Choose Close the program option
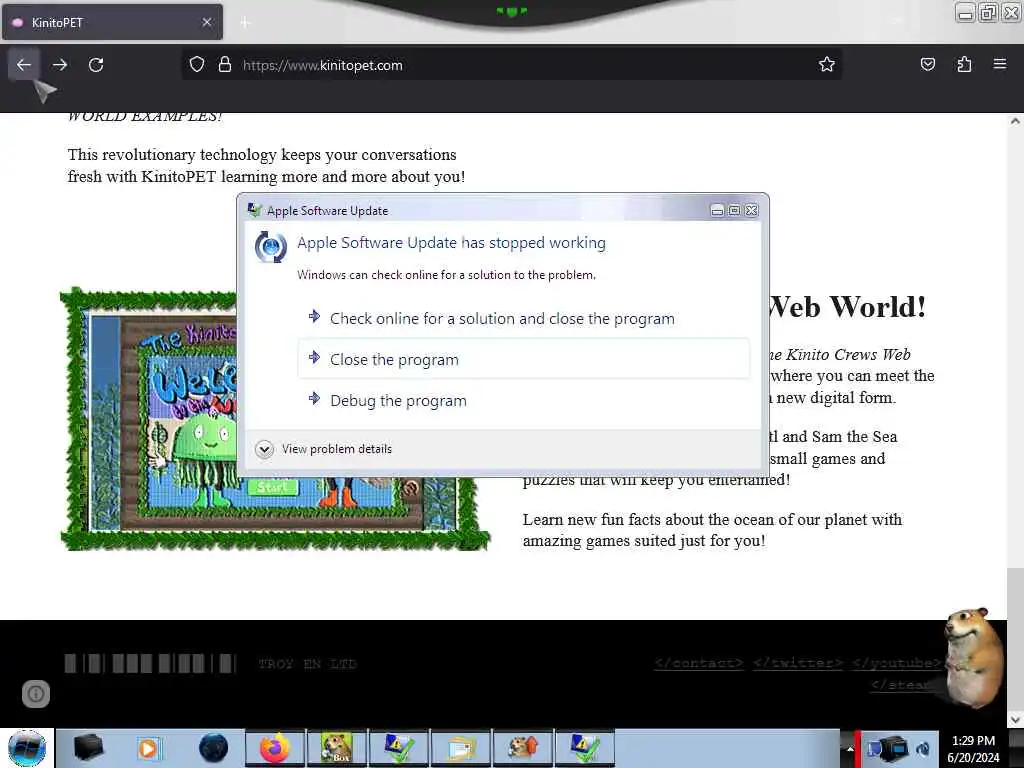 point(524,359)
